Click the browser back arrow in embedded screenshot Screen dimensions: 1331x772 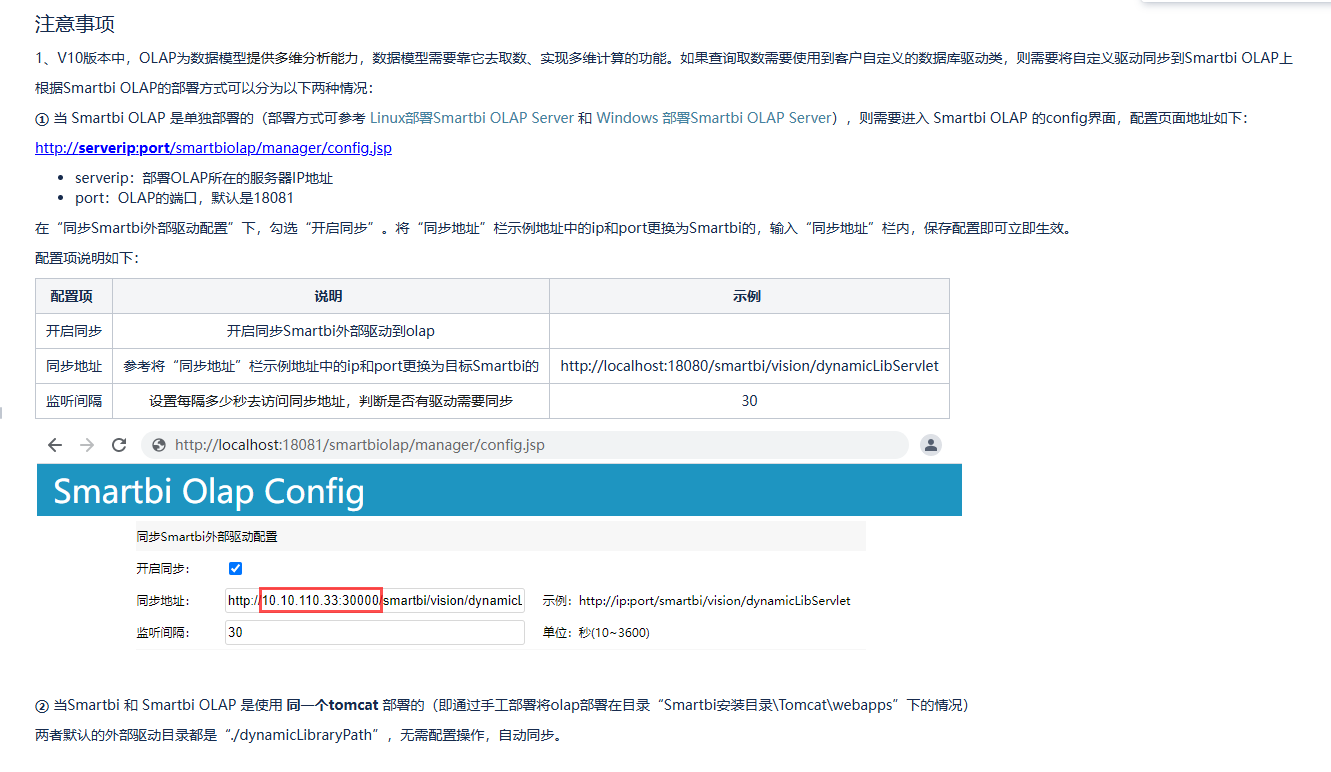(55, 445)
